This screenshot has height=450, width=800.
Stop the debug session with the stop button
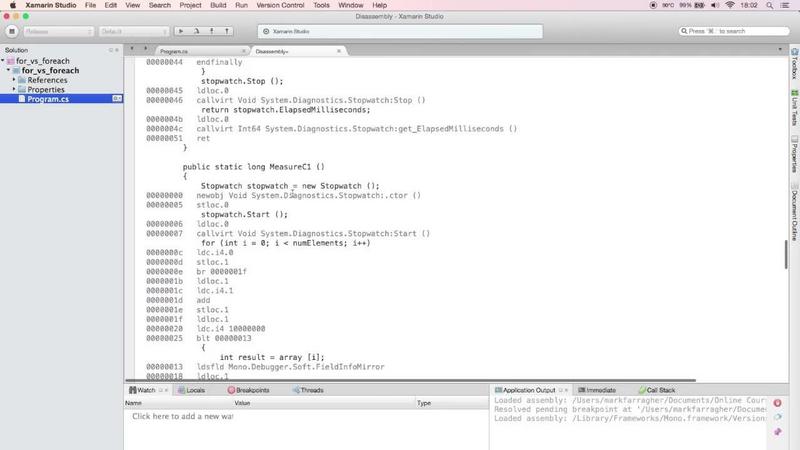[x=12, y=31]
